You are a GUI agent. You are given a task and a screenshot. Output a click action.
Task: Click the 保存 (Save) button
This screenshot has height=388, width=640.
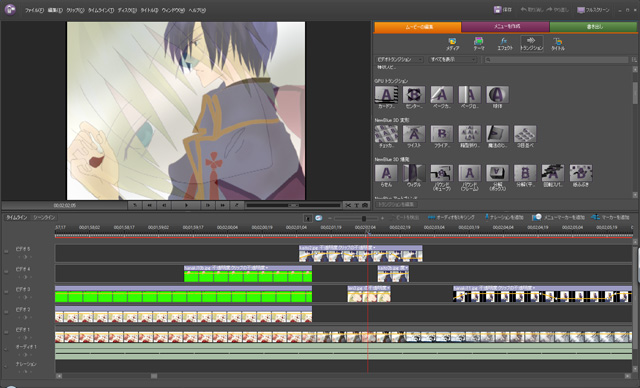[503, 9]
